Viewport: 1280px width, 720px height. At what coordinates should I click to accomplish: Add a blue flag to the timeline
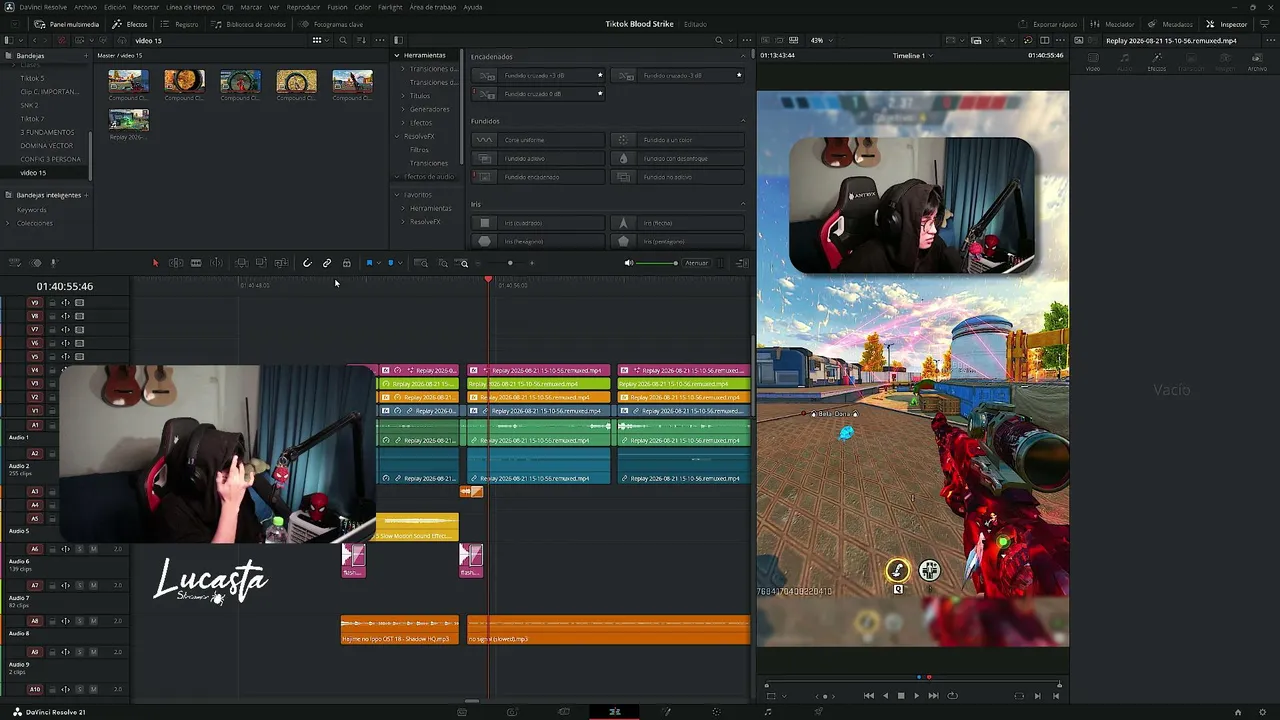(x=369, y=263)
